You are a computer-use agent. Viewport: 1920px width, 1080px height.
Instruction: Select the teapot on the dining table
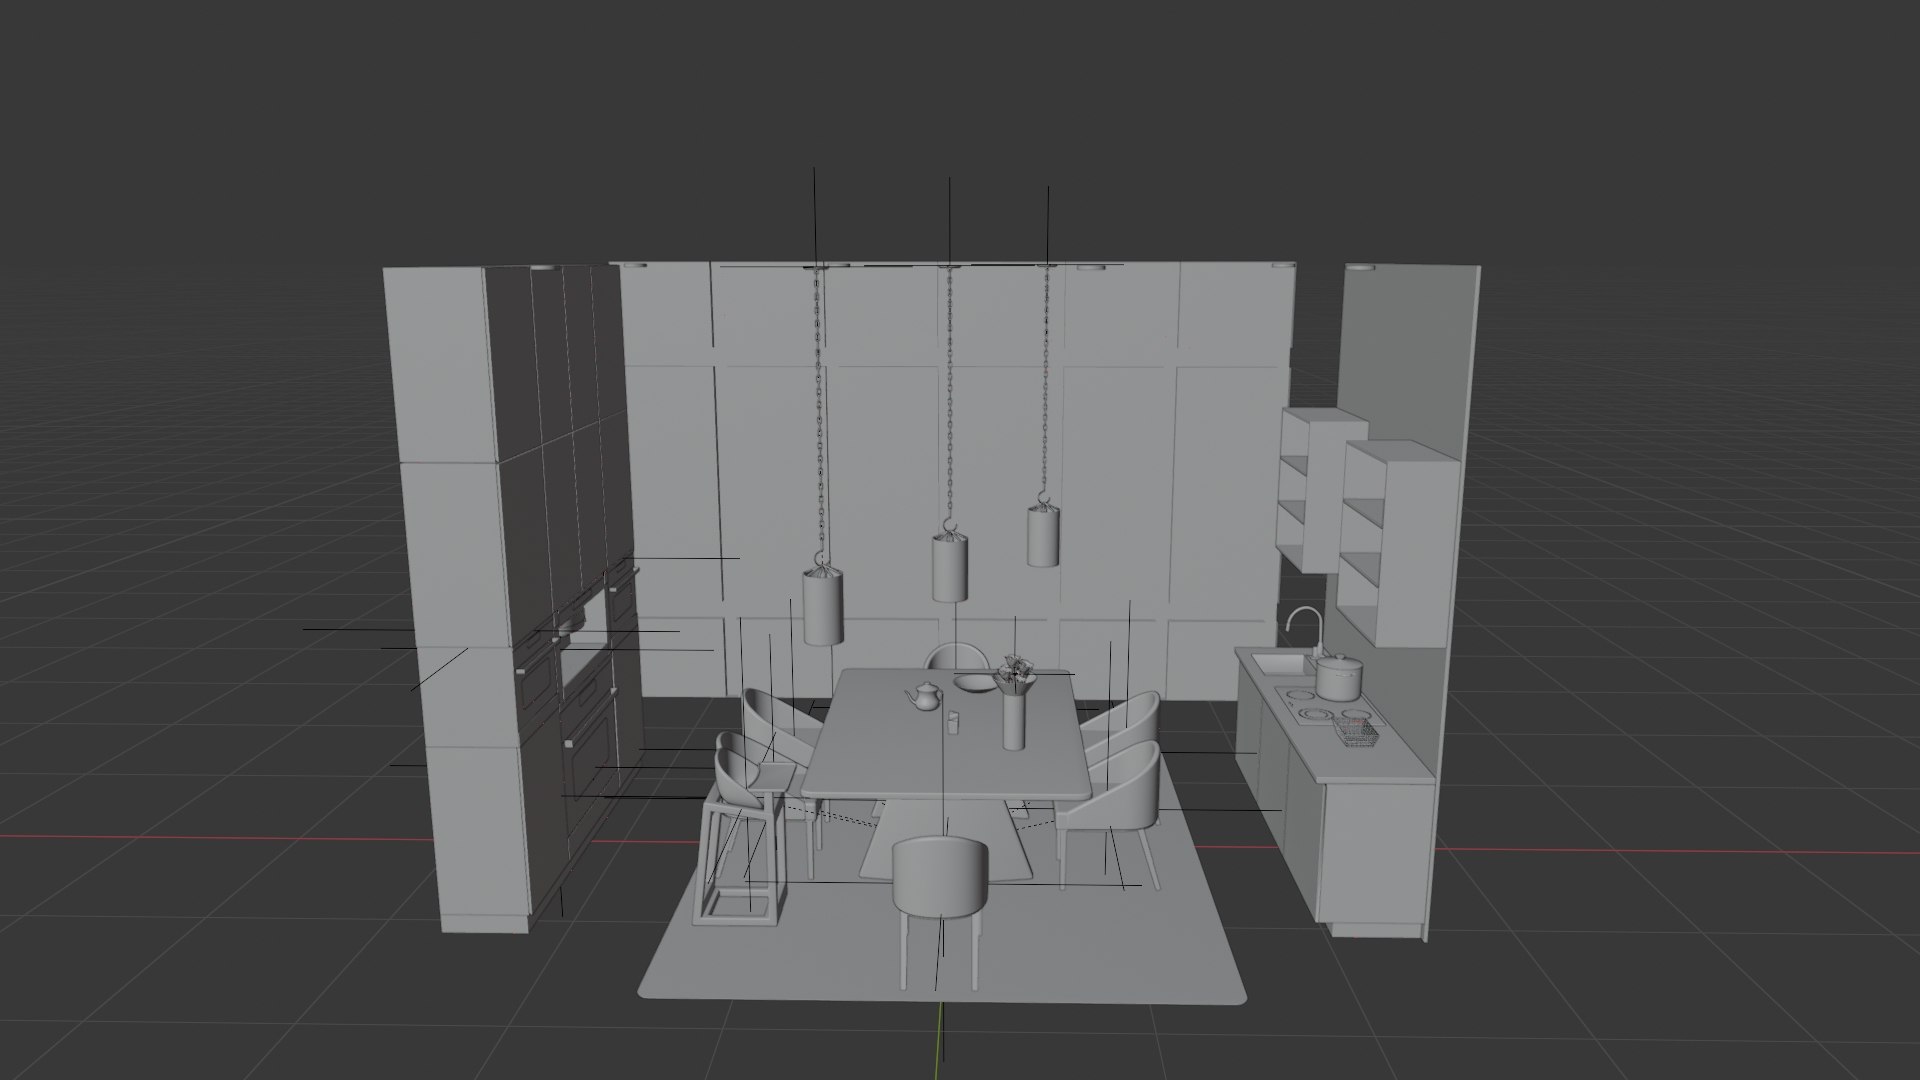[925, 696]
